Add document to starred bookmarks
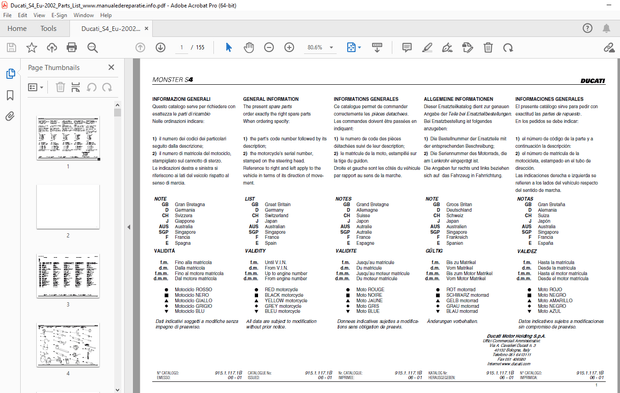 point(32,48)
